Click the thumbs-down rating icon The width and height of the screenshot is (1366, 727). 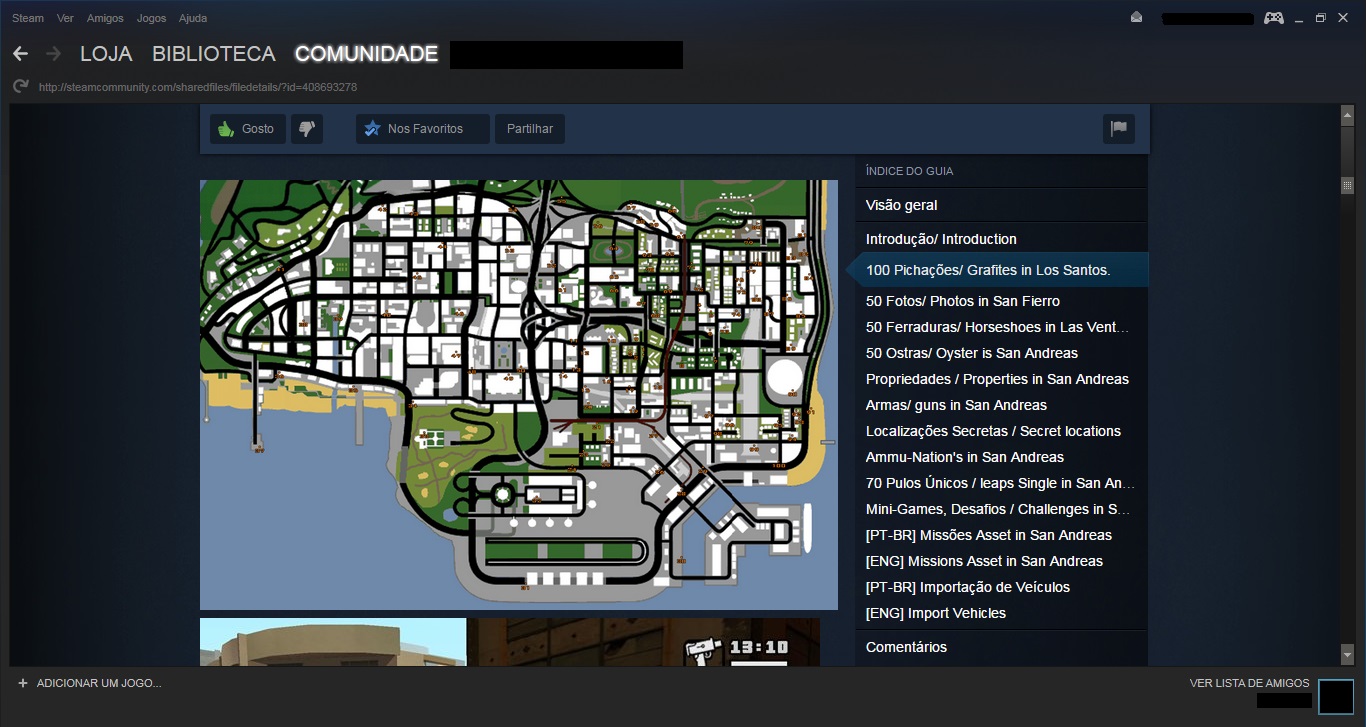(x=307, y=129)
